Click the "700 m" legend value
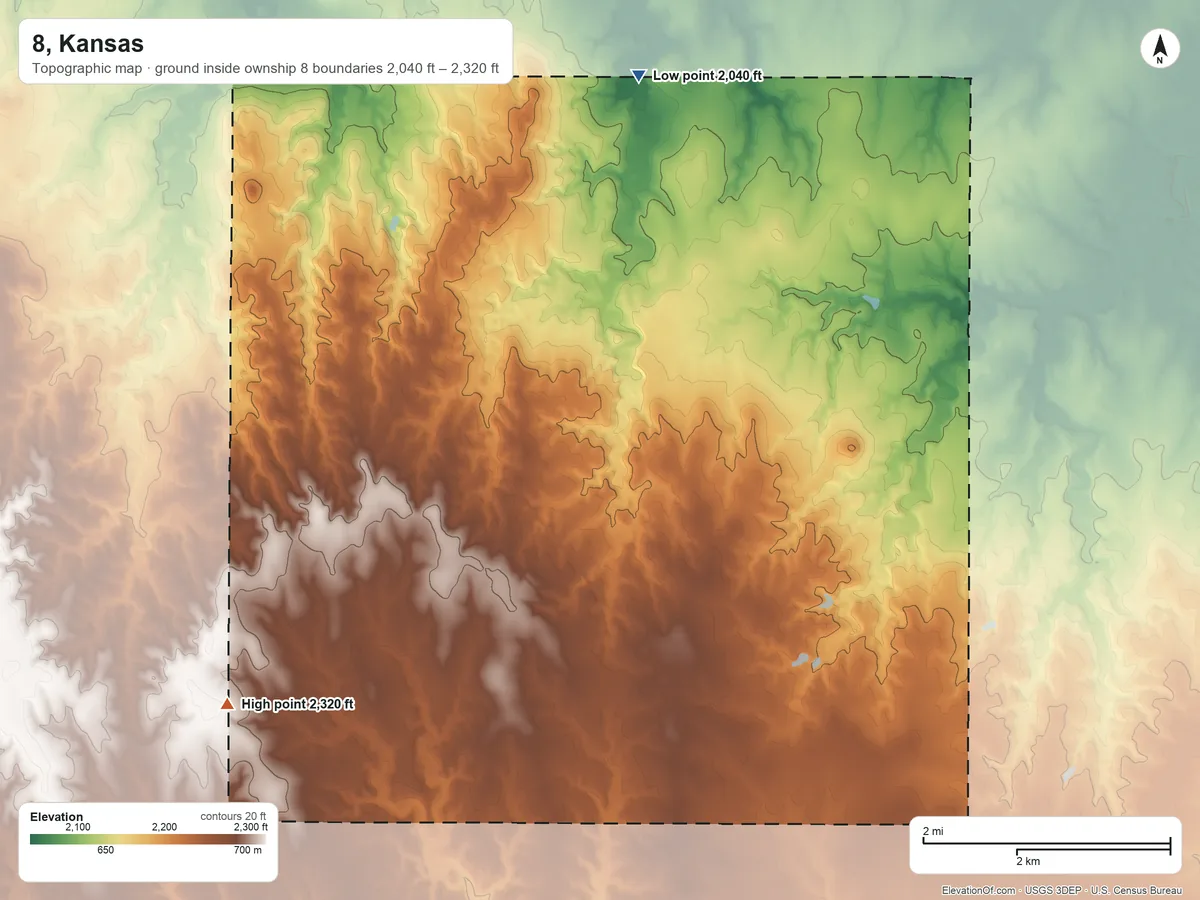Image resolution: width=1200 pixels, height=900 pixels. (x=247, y=851)
